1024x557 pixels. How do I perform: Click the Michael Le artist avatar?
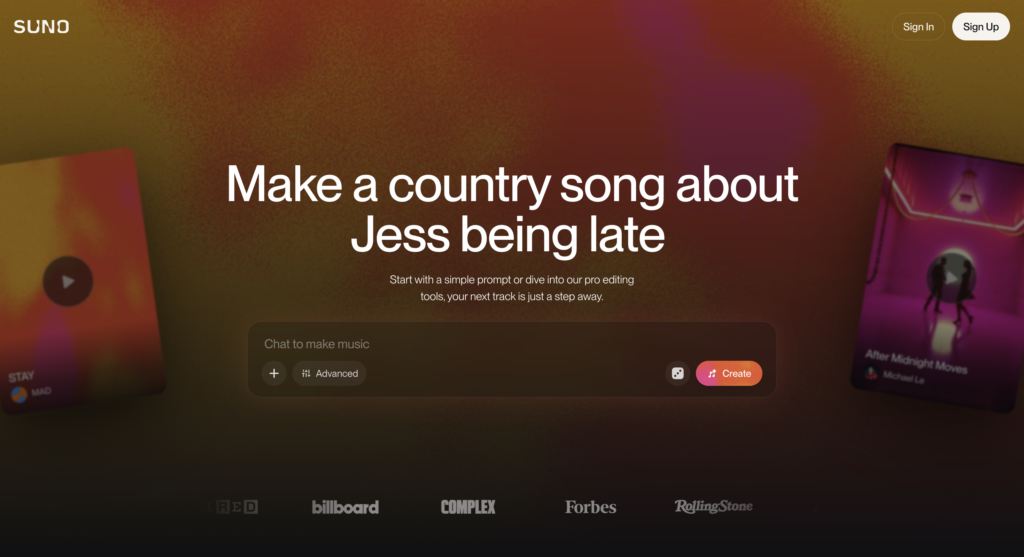coord(871,373)
